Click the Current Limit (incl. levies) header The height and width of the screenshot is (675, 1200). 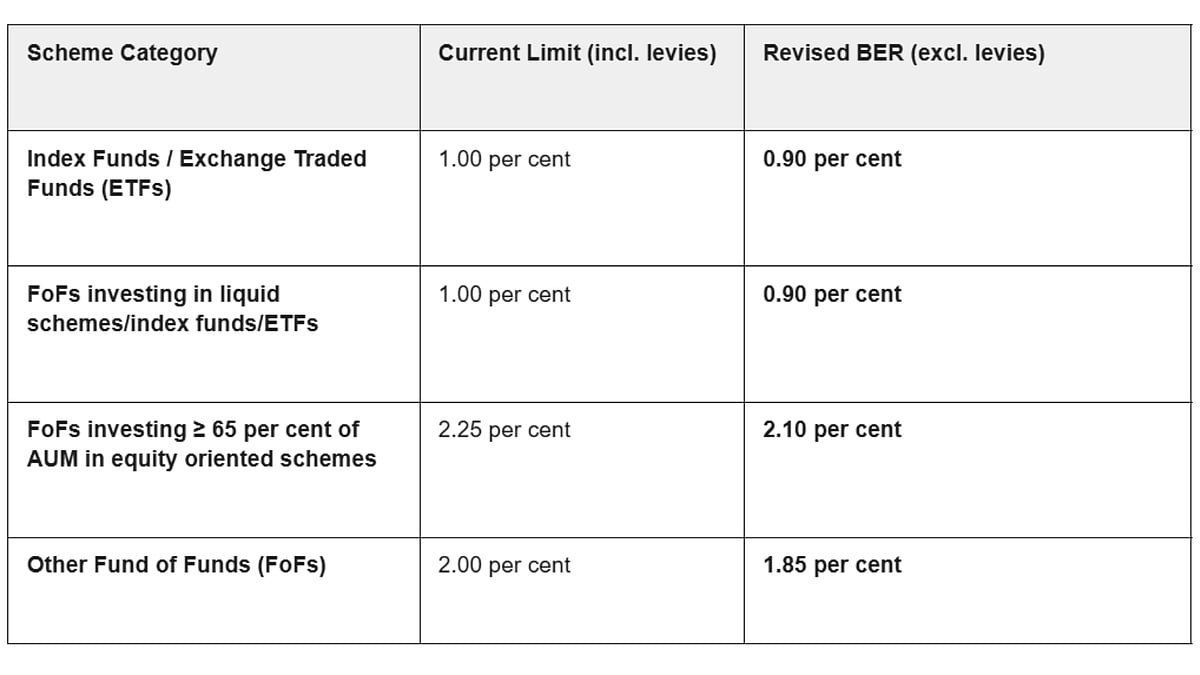[x=577, y=53]
